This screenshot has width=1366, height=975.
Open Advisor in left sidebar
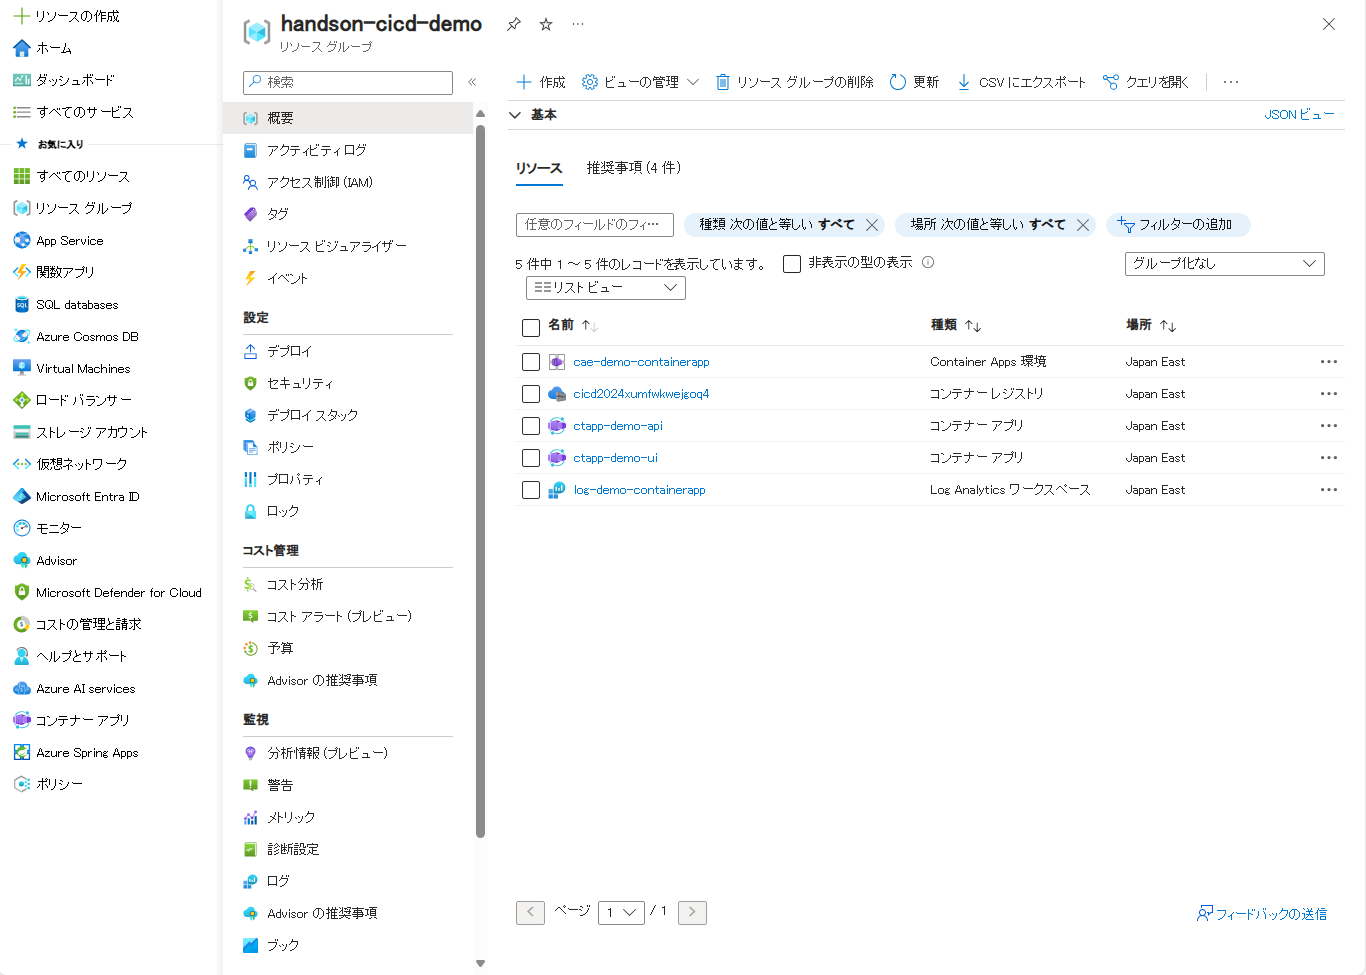pyautogui.click(x=56, y=560)
